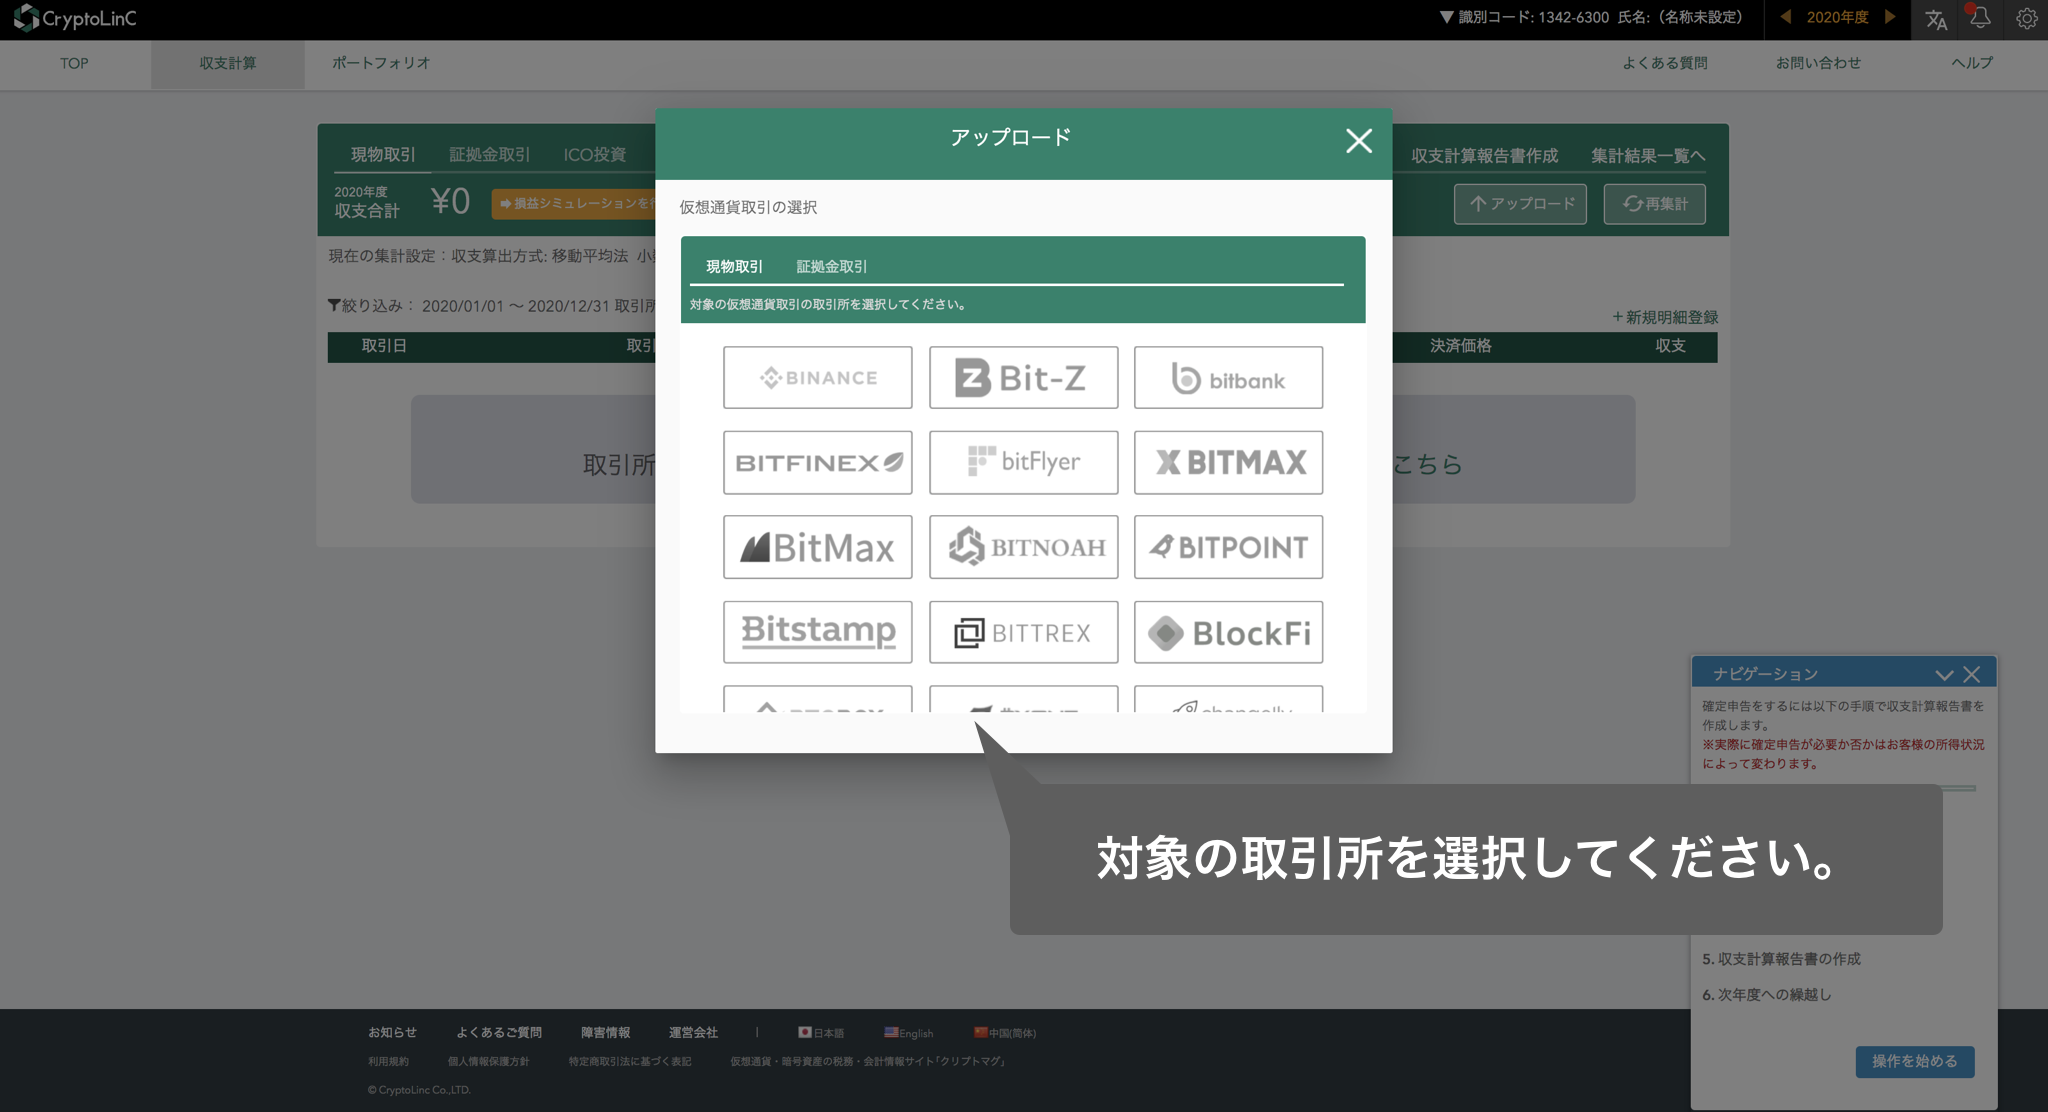Image resolution: width=2048 pixels, height=1112 pixels.
Task: Switch language to English
Action: 908,1033
